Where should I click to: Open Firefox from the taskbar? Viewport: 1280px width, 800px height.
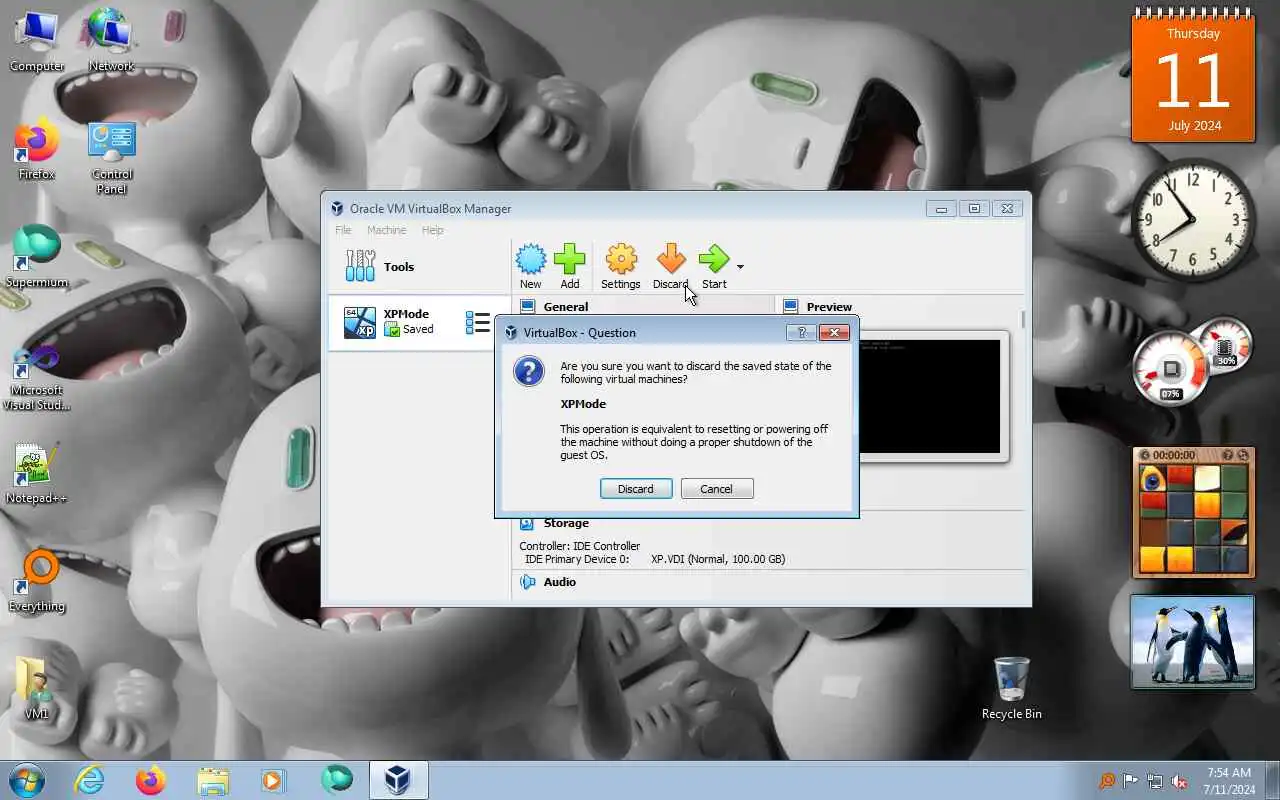pos(151,780)
